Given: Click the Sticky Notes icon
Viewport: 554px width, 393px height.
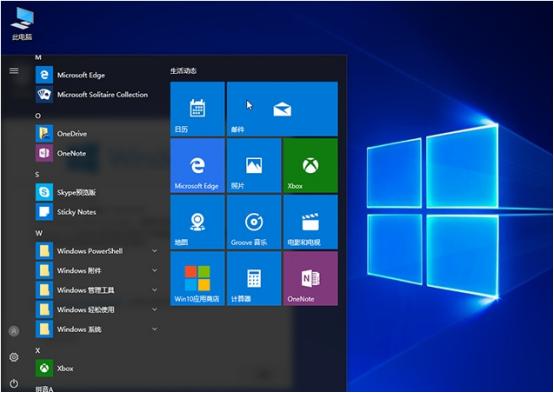Looking at the screenshot, I should point(44,212).
